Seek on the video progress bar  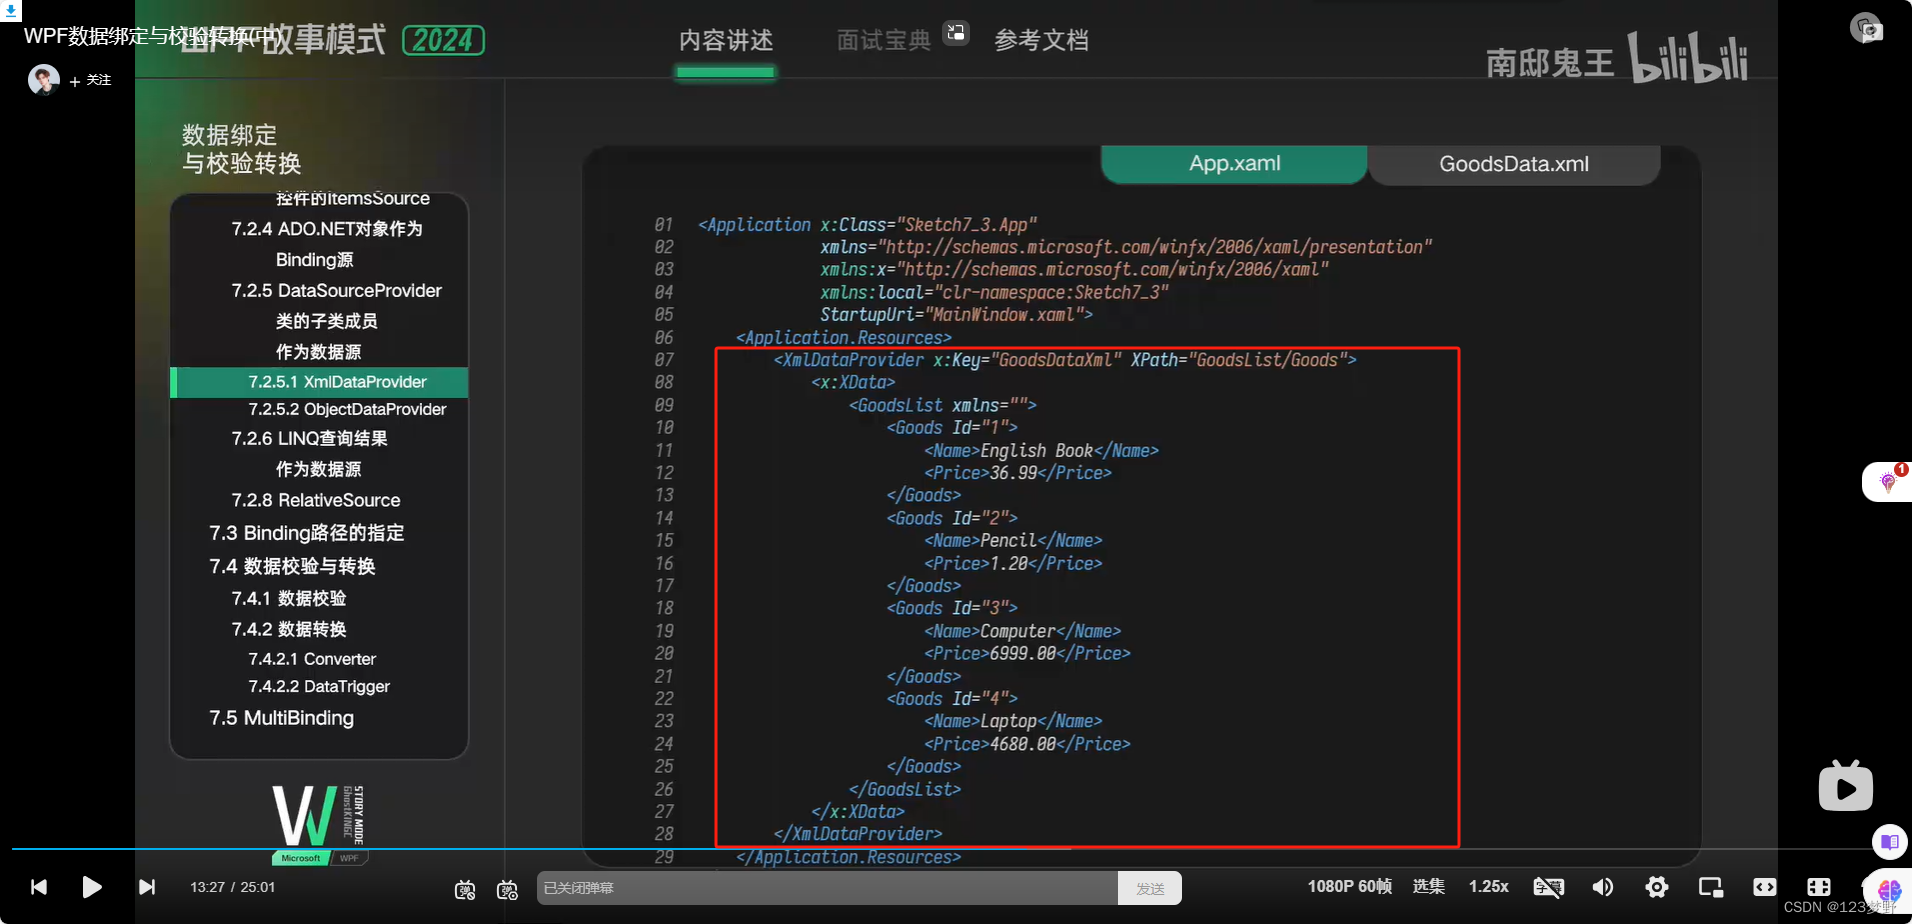pyautogui.click(x=956, y=849)
